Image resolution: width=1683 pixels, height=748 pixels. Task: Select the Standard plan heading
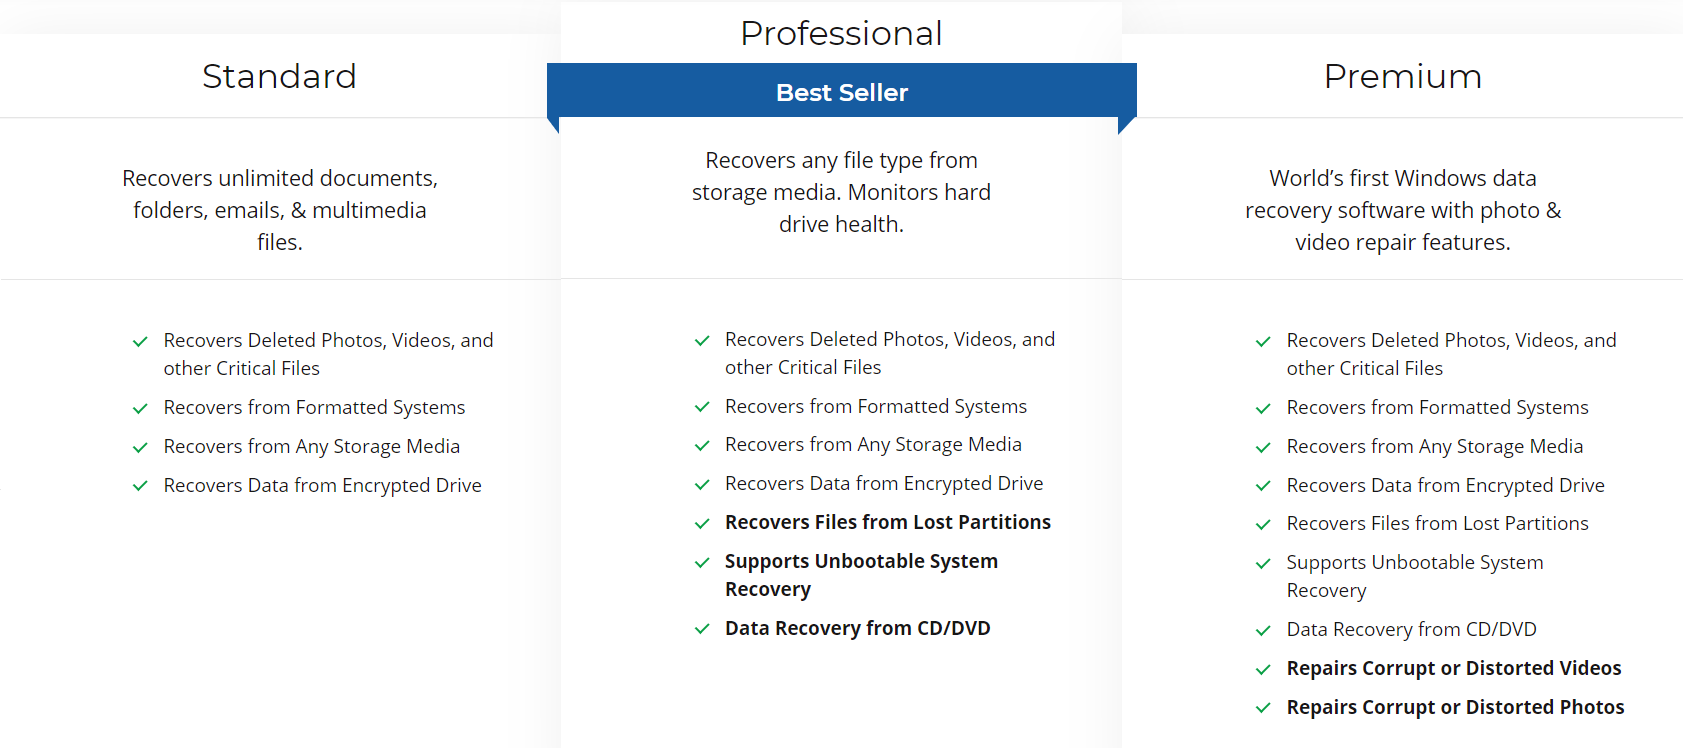(x=279, y=76)
